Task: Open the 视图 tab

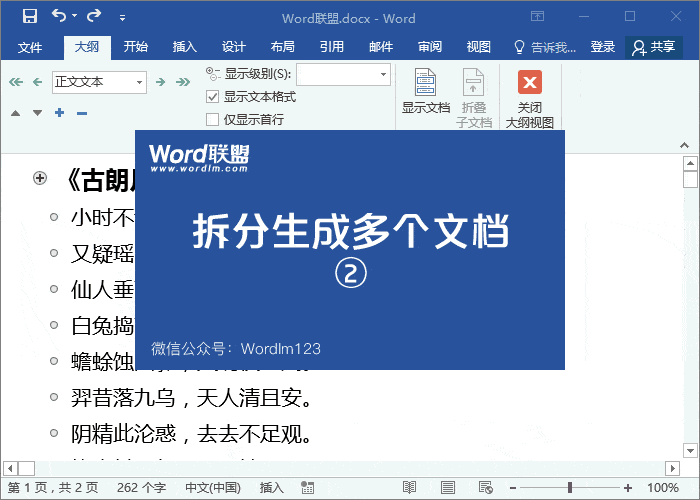Action: pos(479,47)
